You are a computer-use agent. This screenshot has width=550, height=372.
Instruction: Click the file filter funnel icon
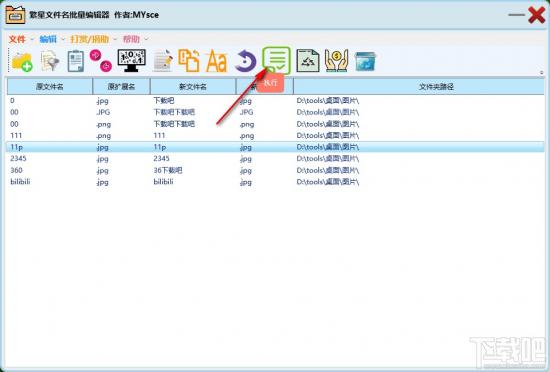[x=50, y=61]
